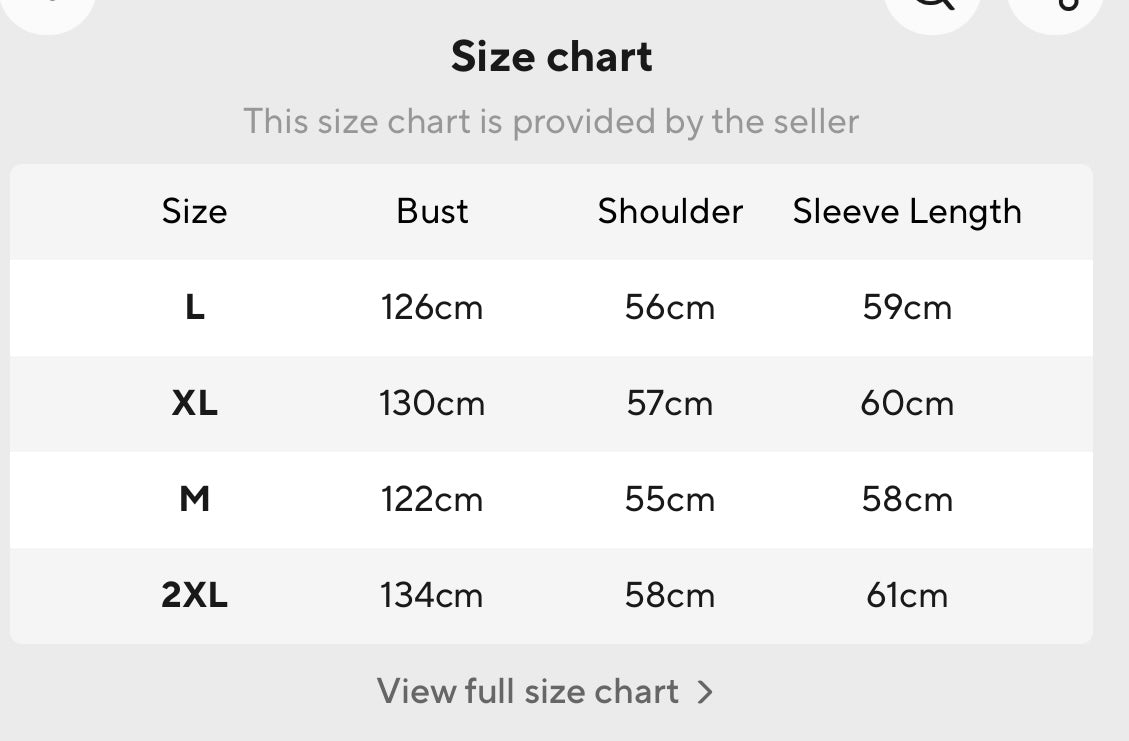The image size is (1129, 741).
Task: Select the XL size row label
Action: pos(194,404)
